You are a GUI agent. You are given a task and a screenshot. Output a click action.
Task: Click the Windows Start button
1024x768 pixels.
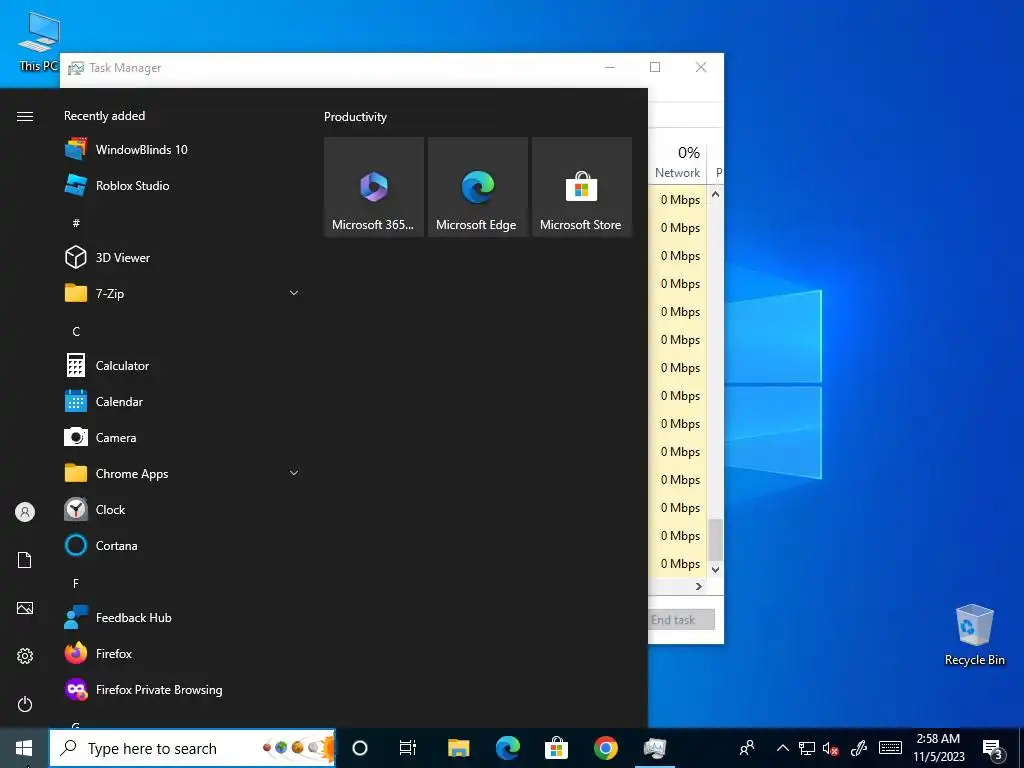tap(24, 748)
